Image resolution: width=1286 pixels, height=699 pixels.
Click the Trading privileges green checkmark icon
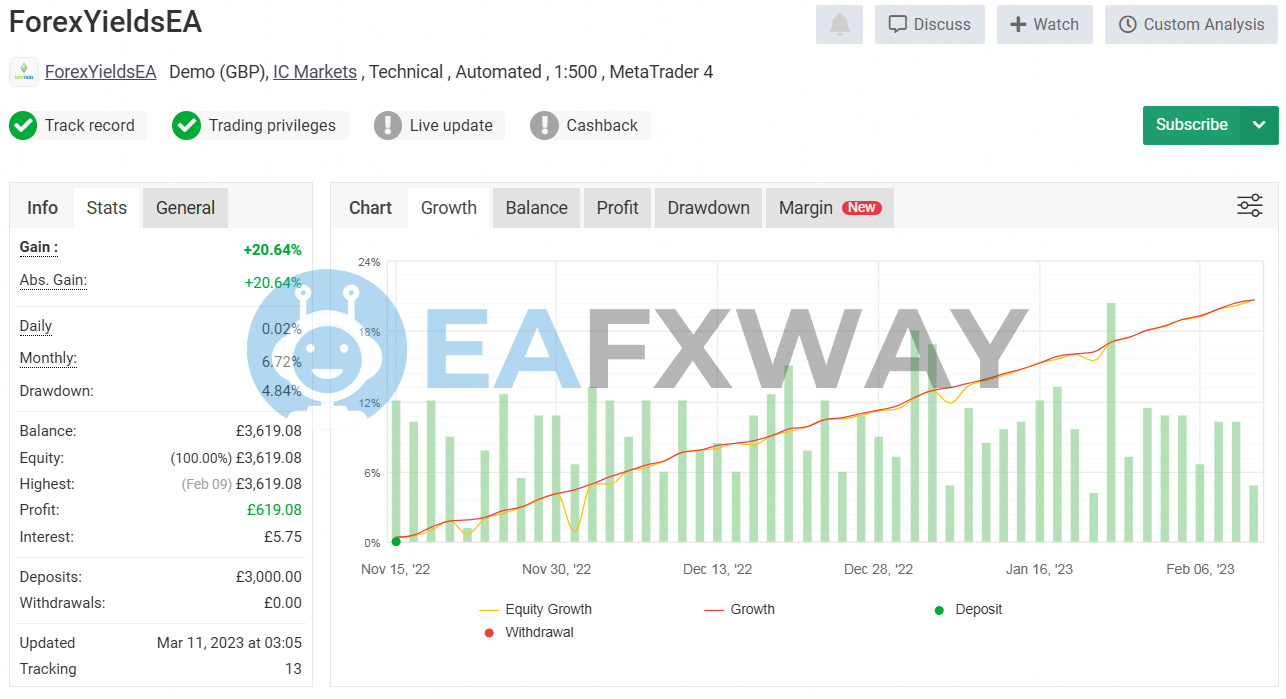click(186, 126)
